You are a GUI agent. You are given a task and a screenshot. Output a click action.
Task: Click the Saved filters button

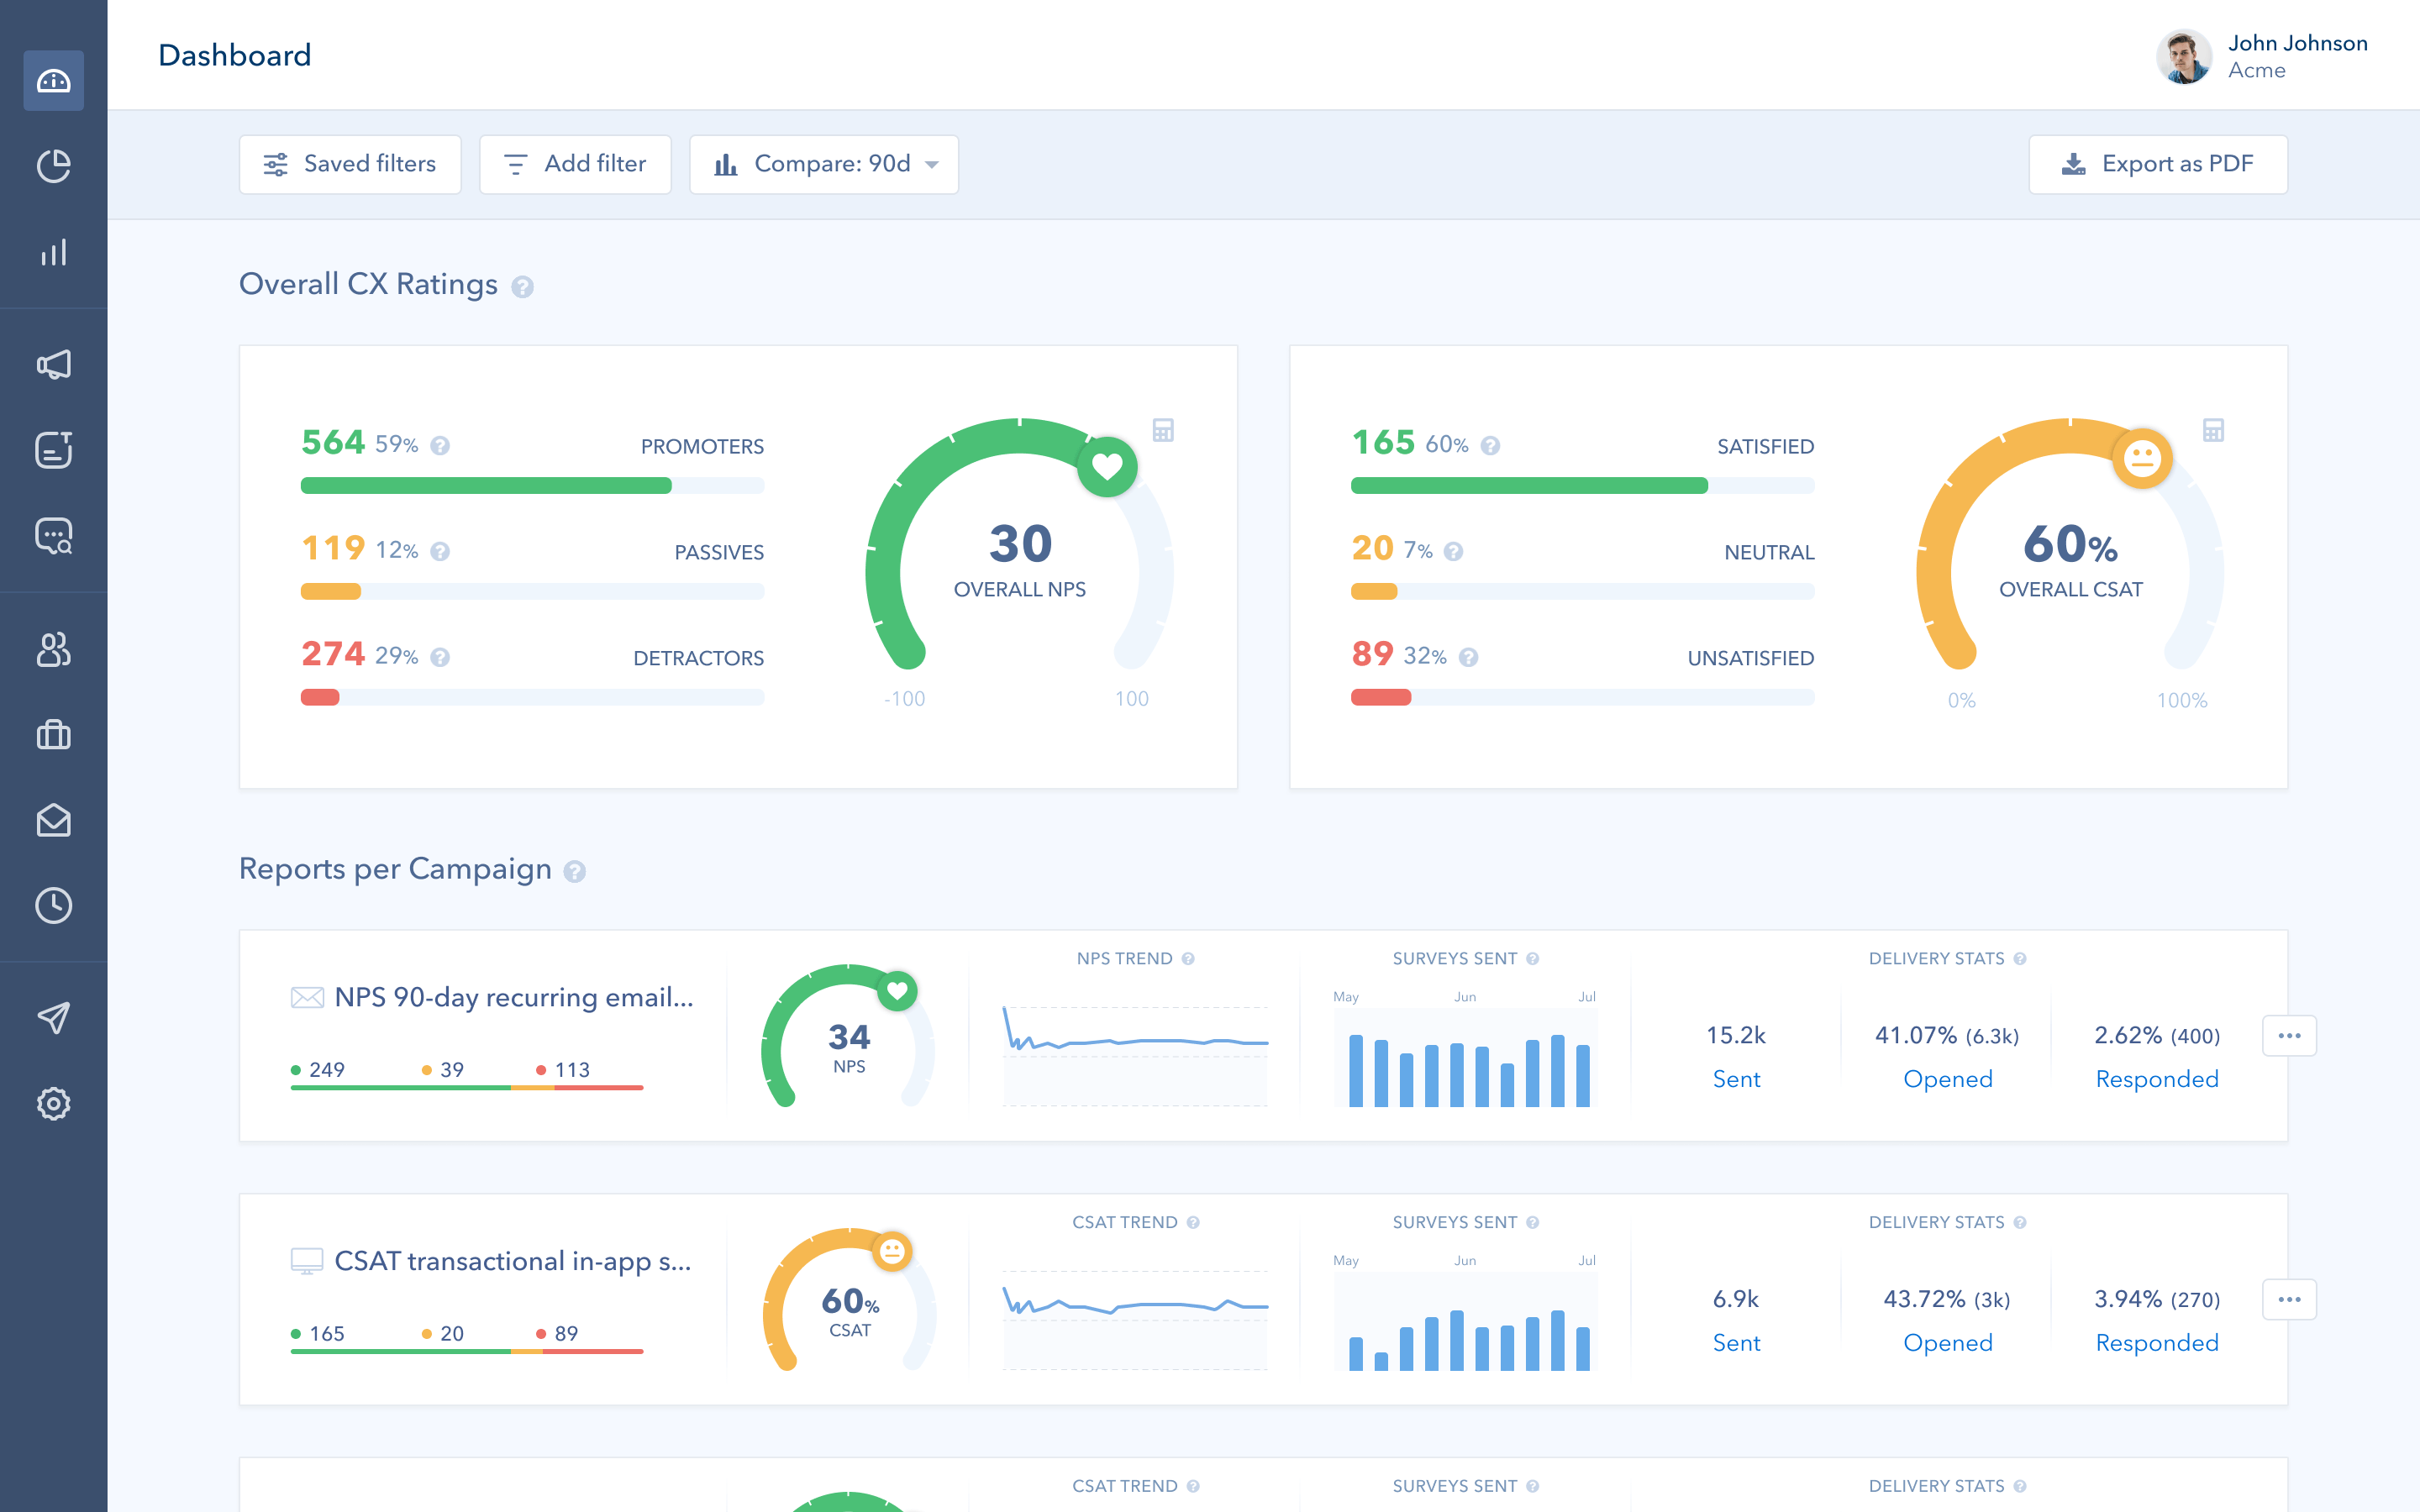point(350,164)
